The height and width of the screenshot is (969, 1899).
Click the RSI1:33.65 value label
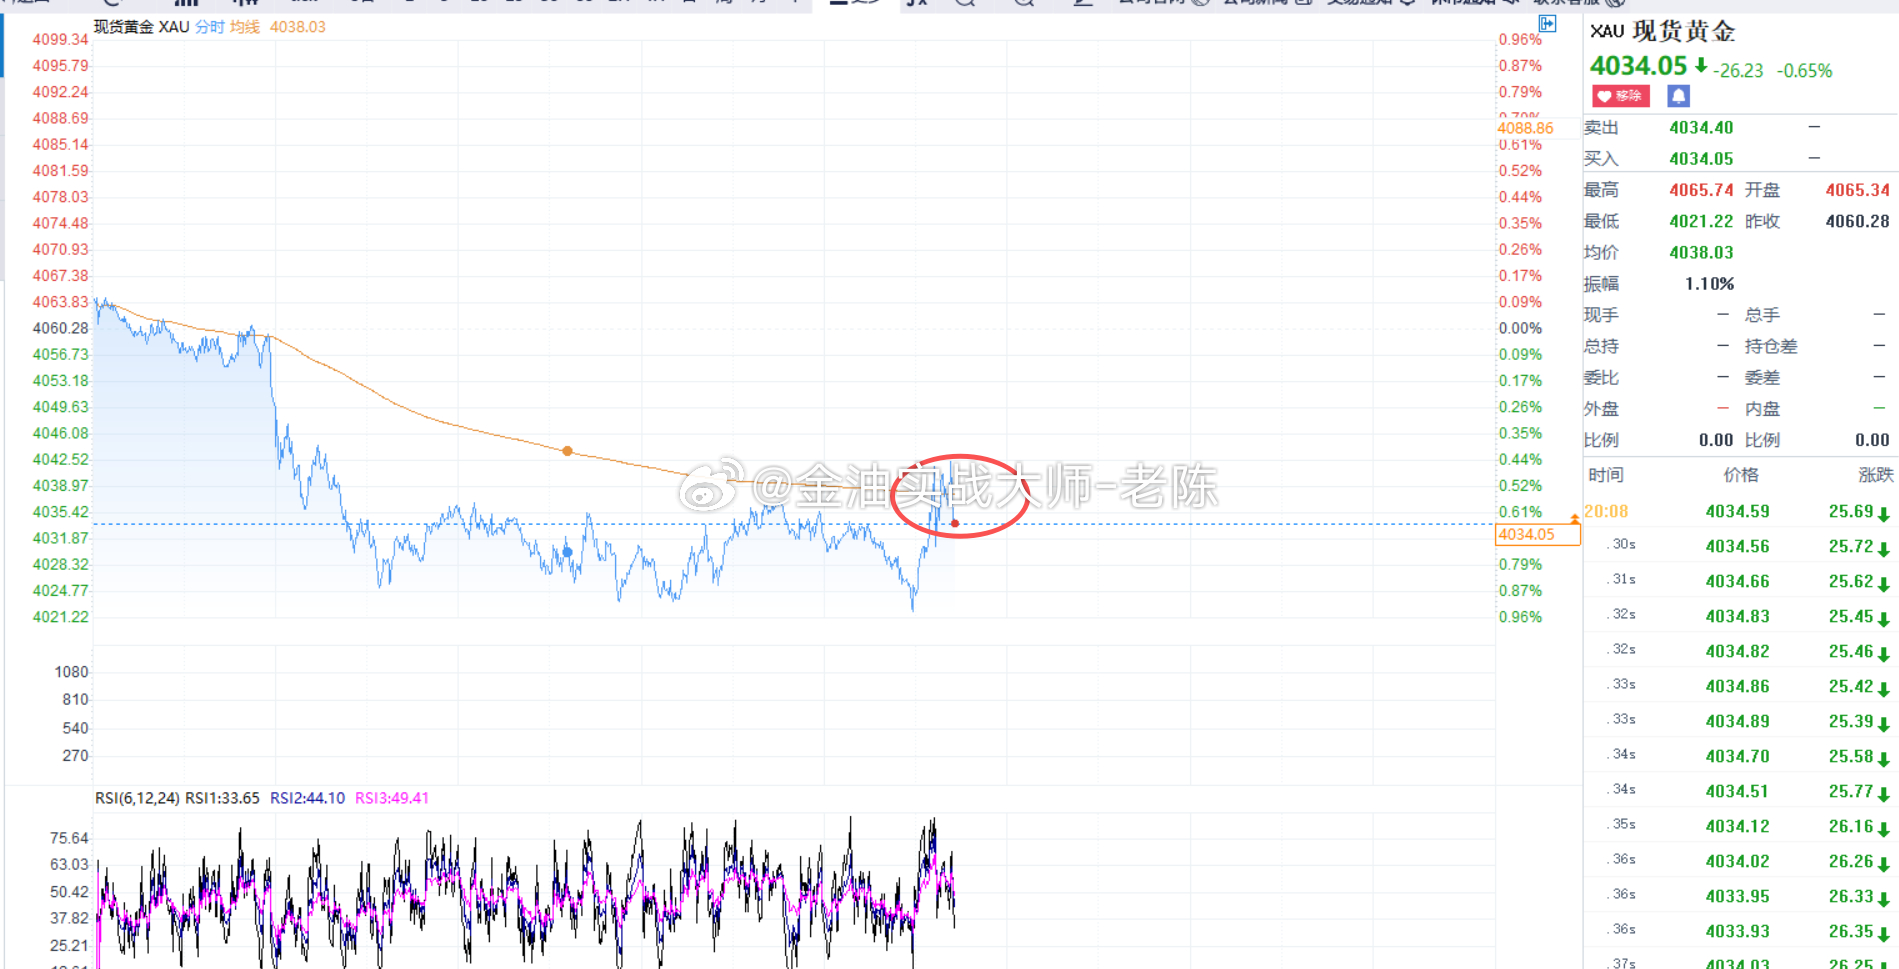coord(222,798)
